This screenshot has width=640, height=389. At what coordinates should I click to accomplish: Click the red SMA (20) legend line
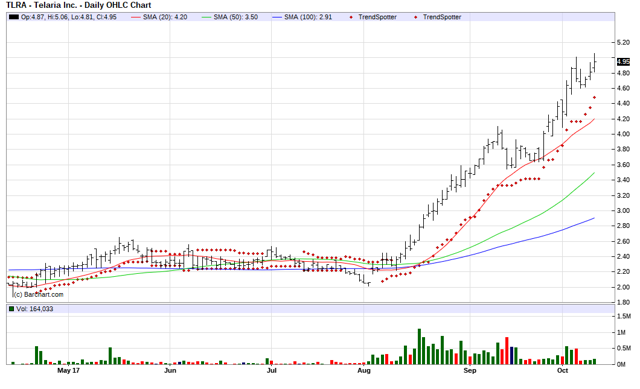pyautogui.click(x=136, y=17)
